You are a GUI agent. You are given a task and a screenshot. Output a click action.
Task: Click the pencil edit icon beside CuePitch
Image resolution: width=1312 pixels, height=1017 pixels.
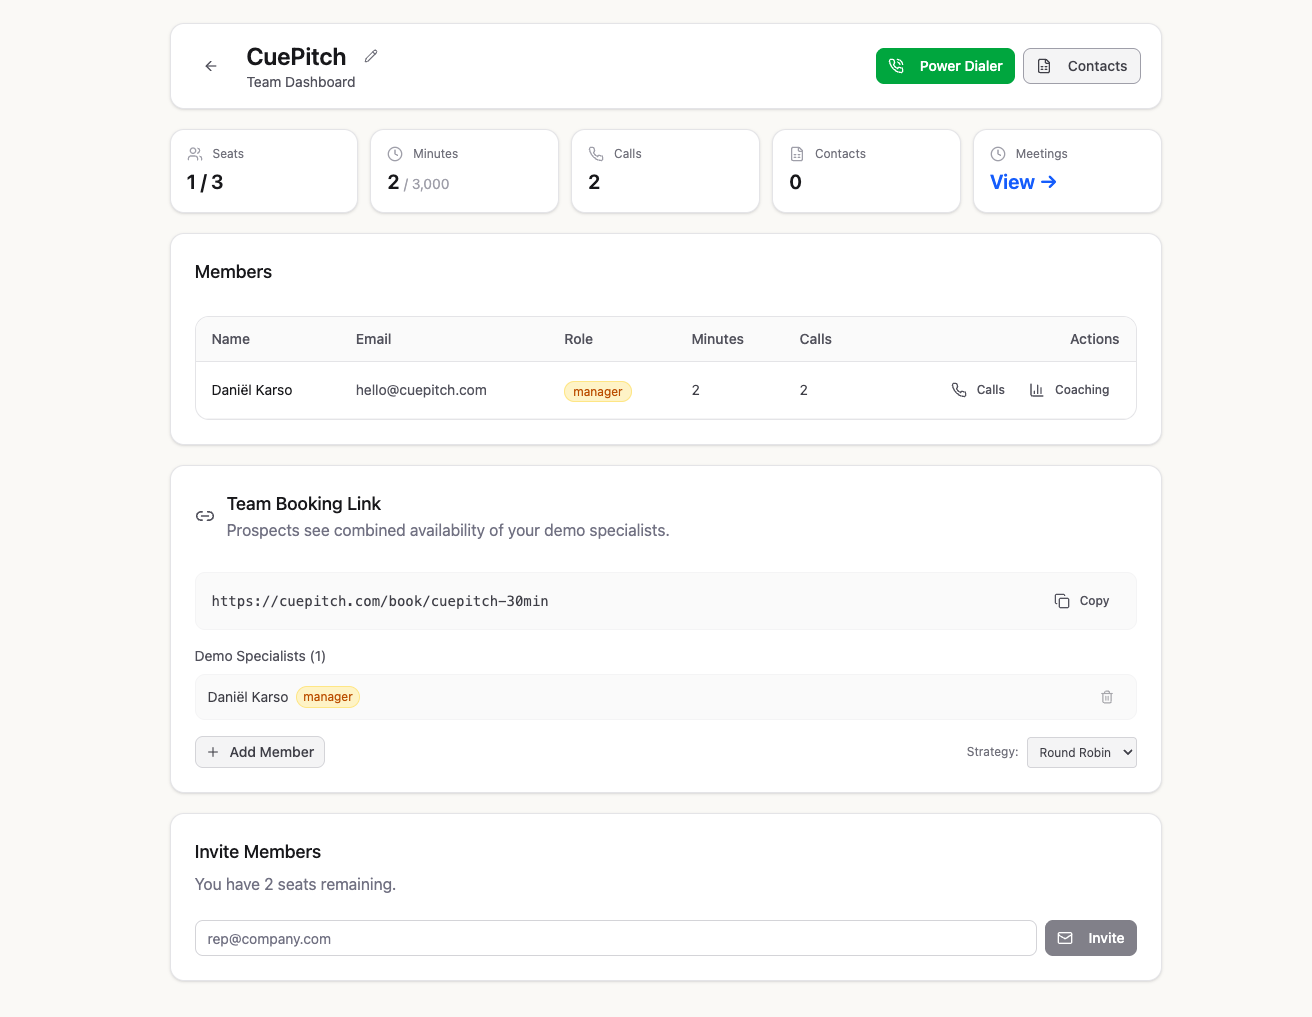[x=371, y=56]
